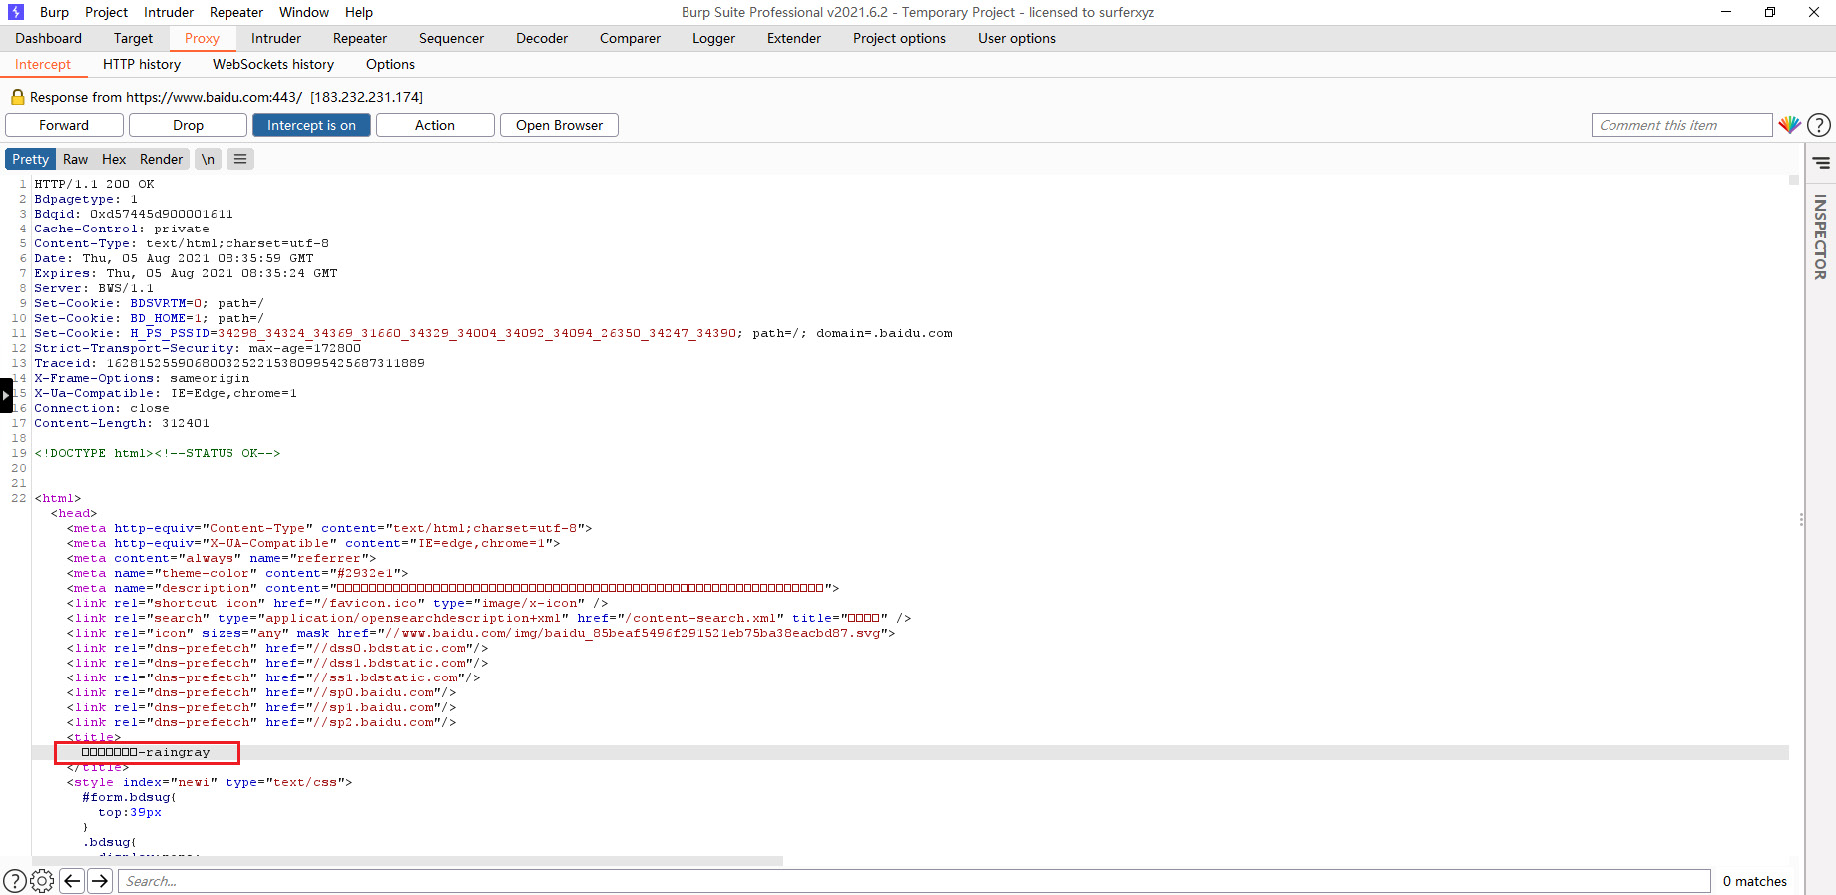Open the Repeater menu in menu bar
The height and width of the screenshot is (895, 1836).
(x=236, y=12)
